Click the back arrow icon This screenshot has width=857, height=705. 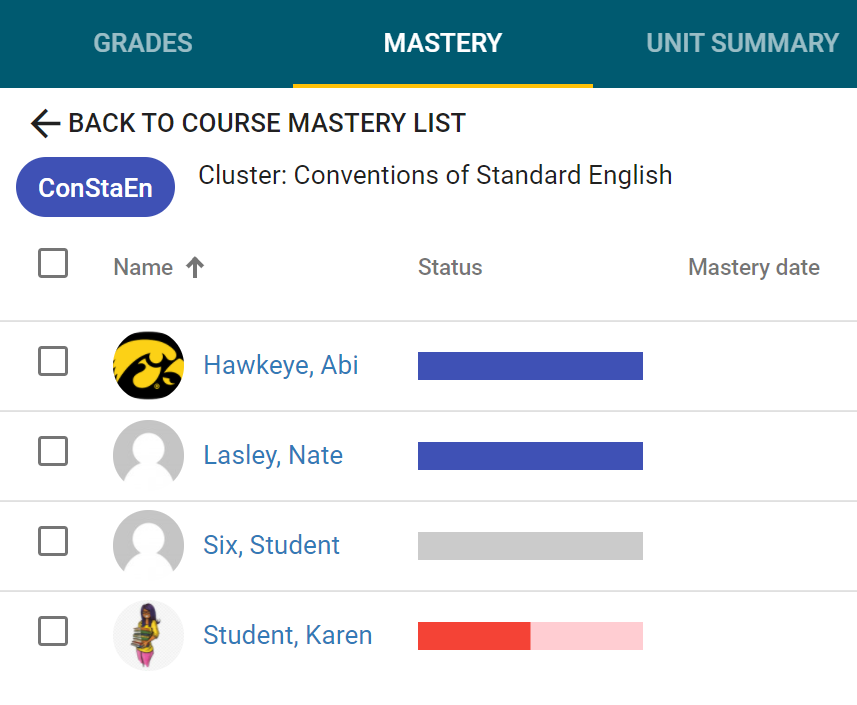point(46,124)
